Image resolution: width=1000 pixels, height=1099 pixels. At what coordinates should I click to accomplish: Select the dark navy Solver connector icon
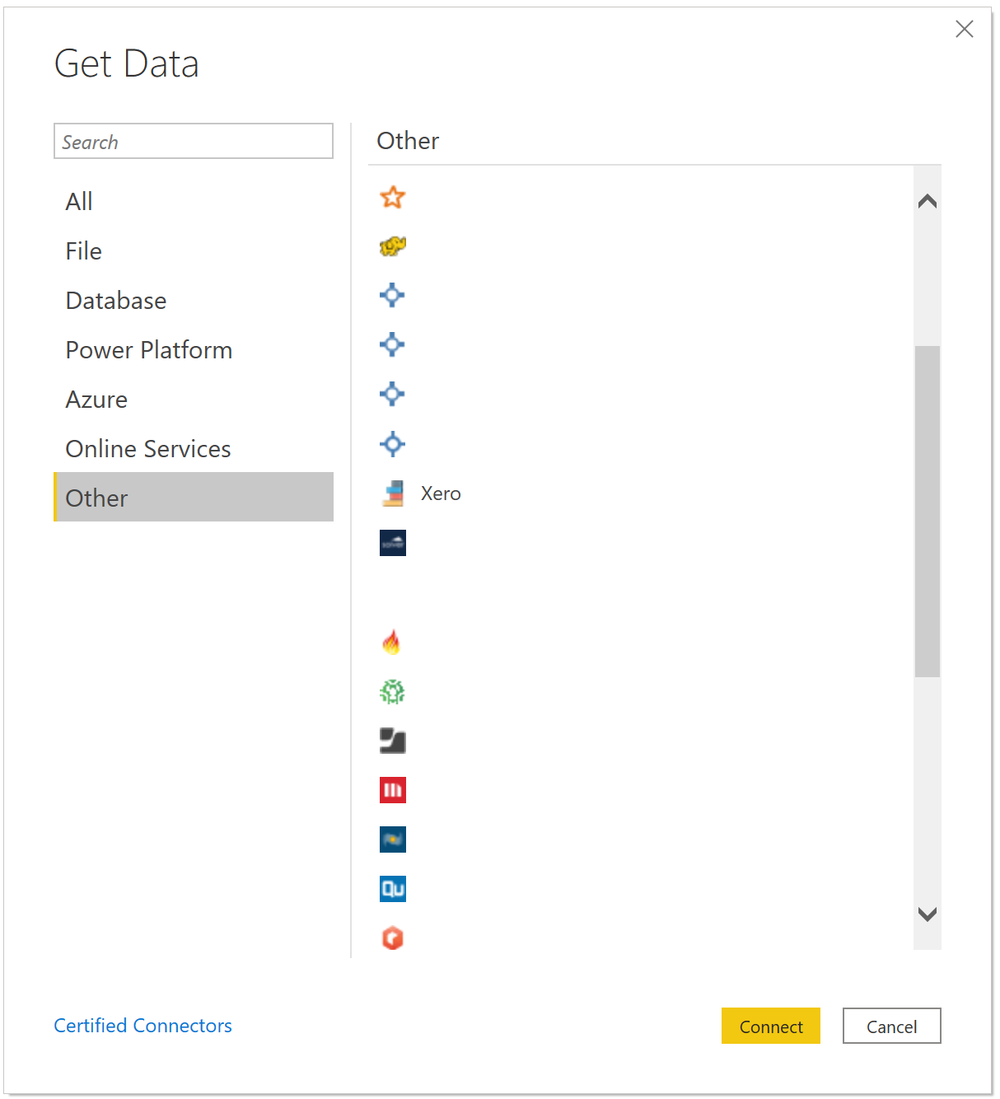[x=392, y=542]
